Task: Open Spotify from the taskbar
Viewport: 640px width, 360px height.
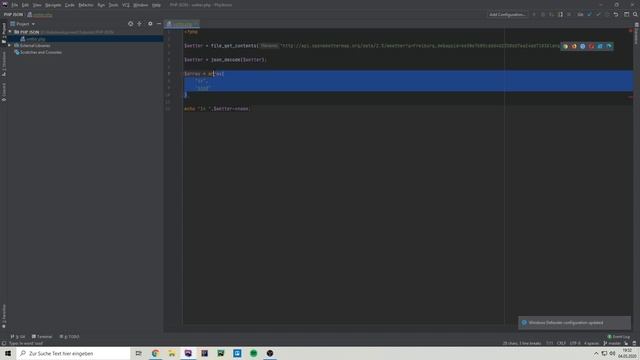Action: pos(253,353)
